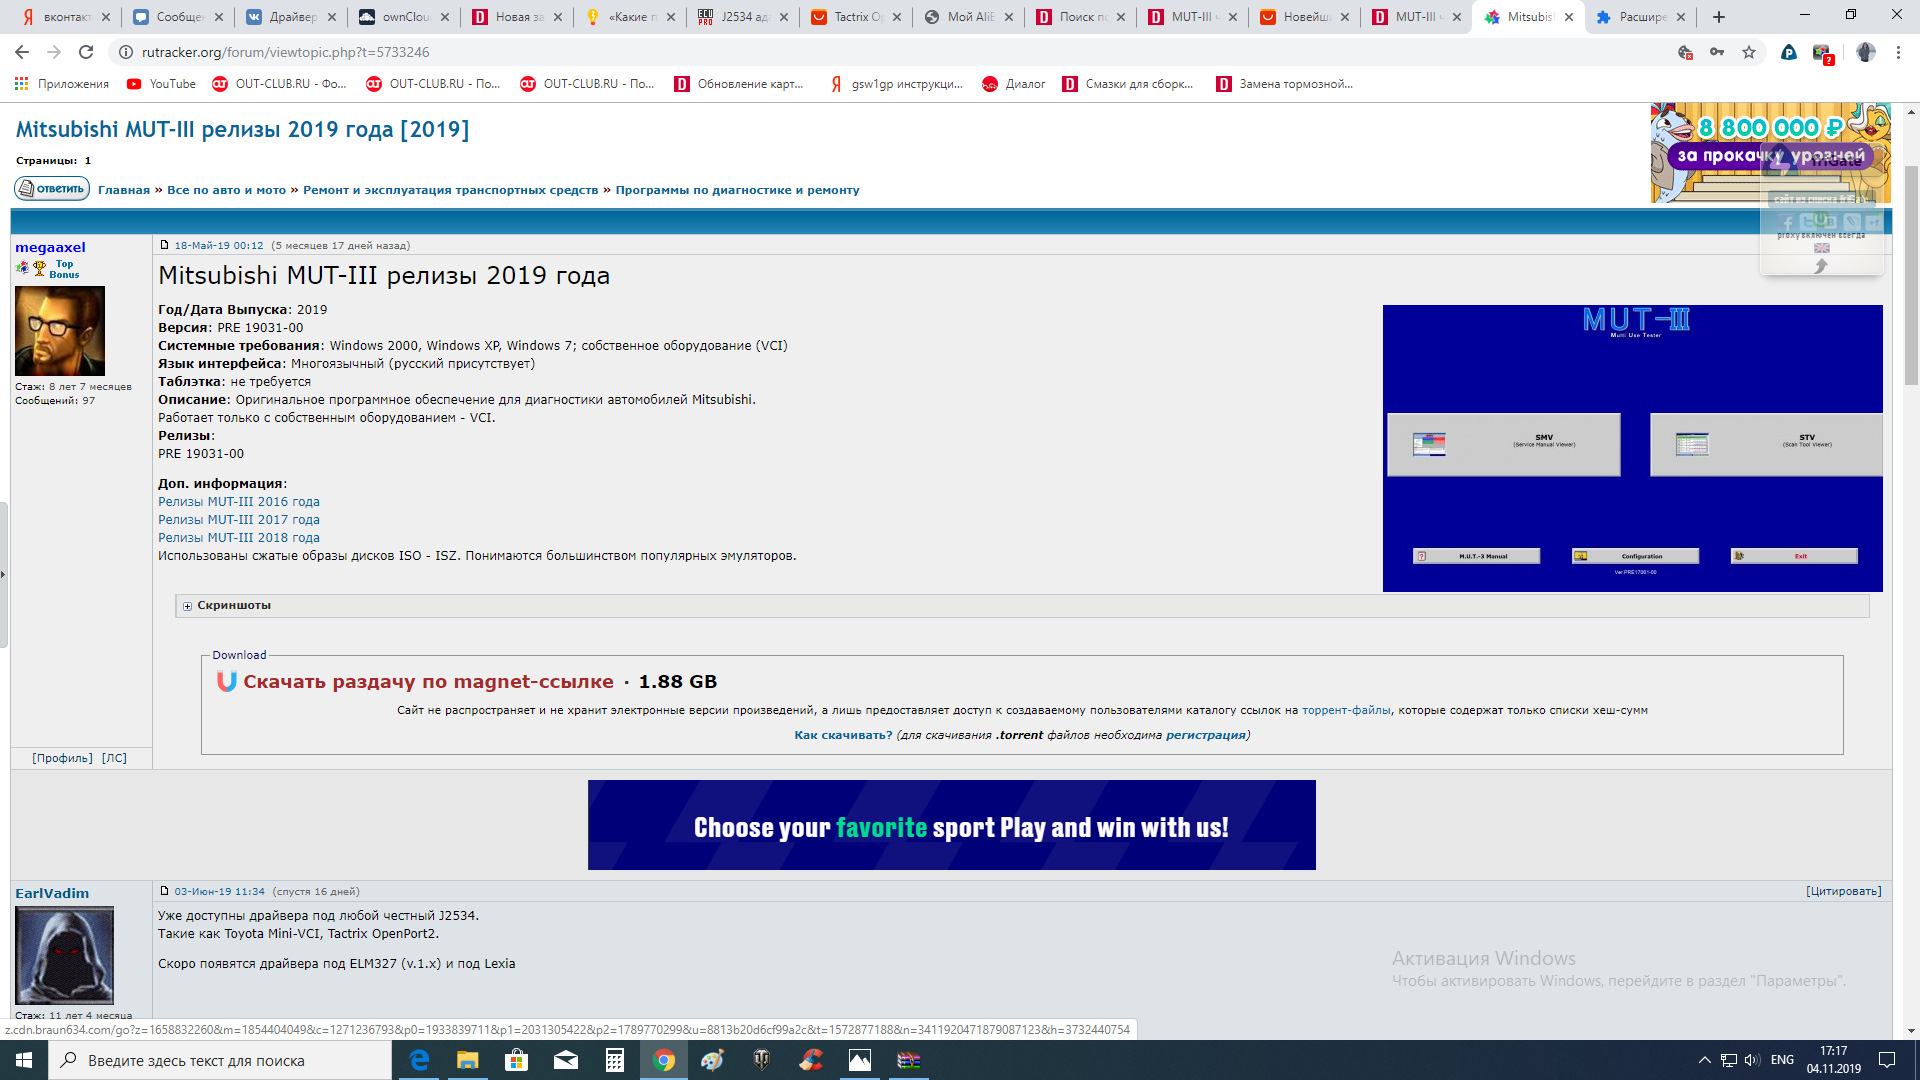
Task: Open taskbar volume icon
Action: coord(1752,1060)
